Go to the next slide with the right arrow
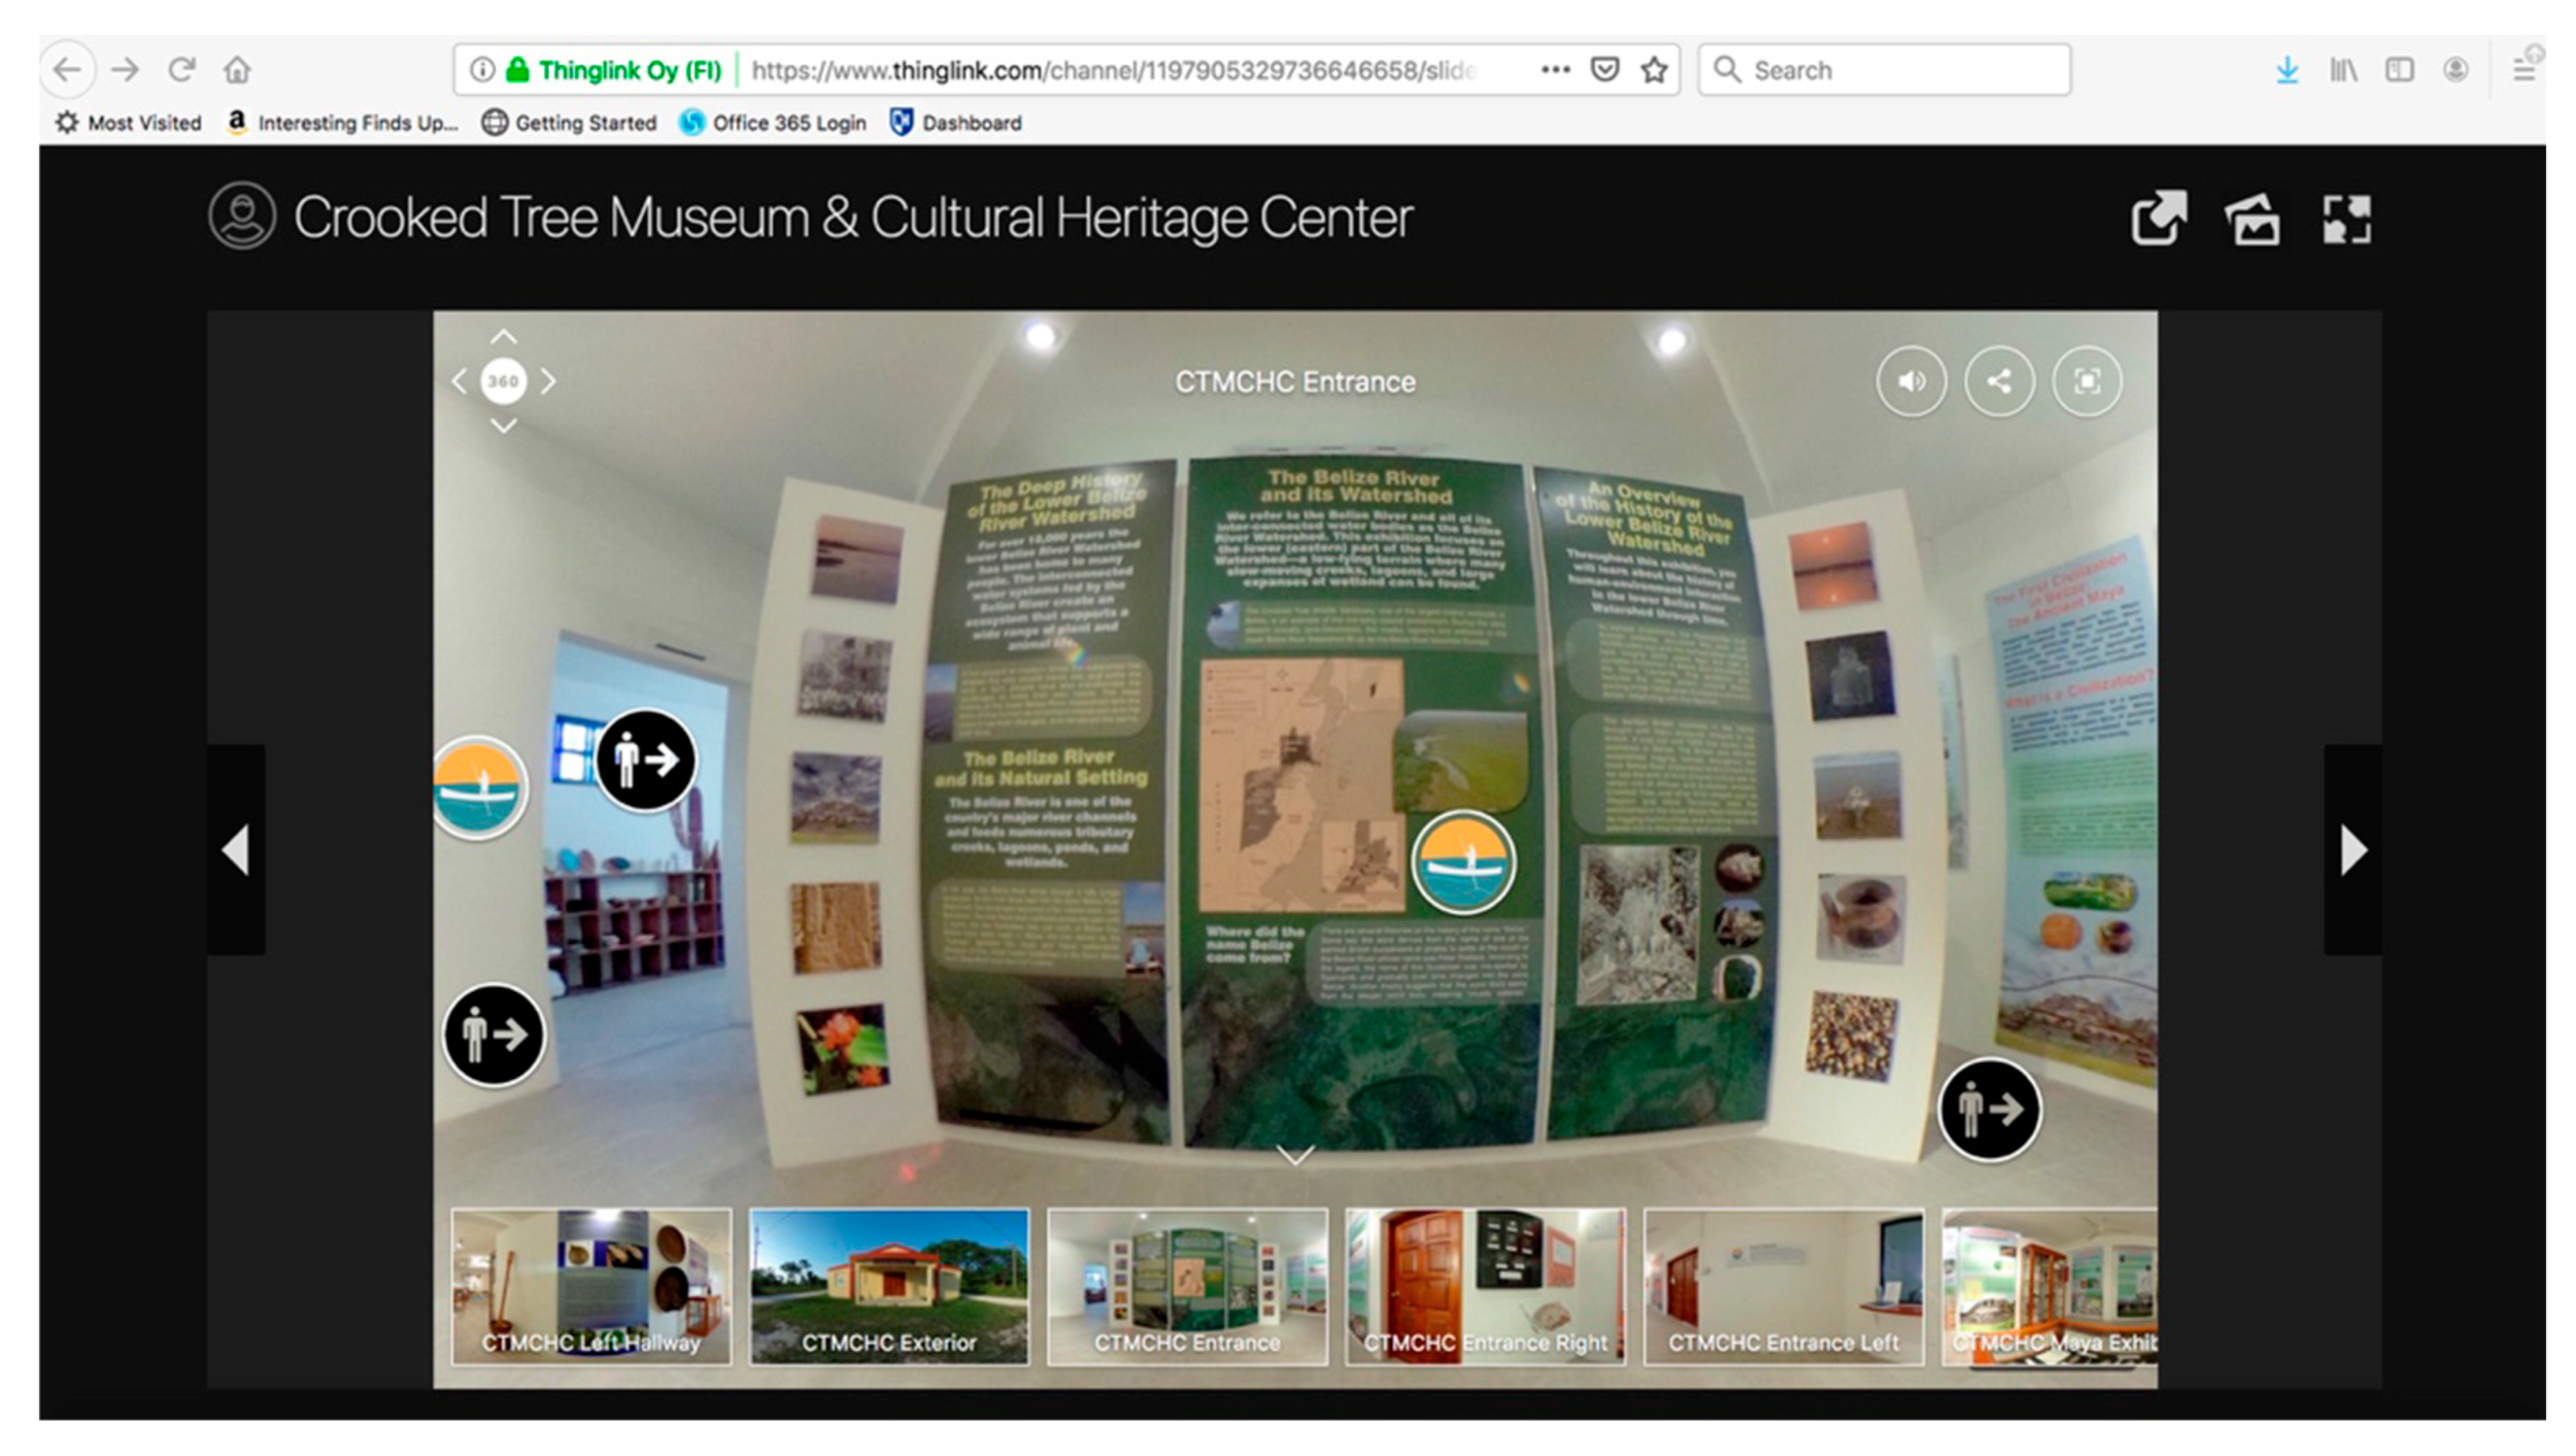Image resolution: width=2576 pixels, height=1456 pixels. [x=2353, y=850]
